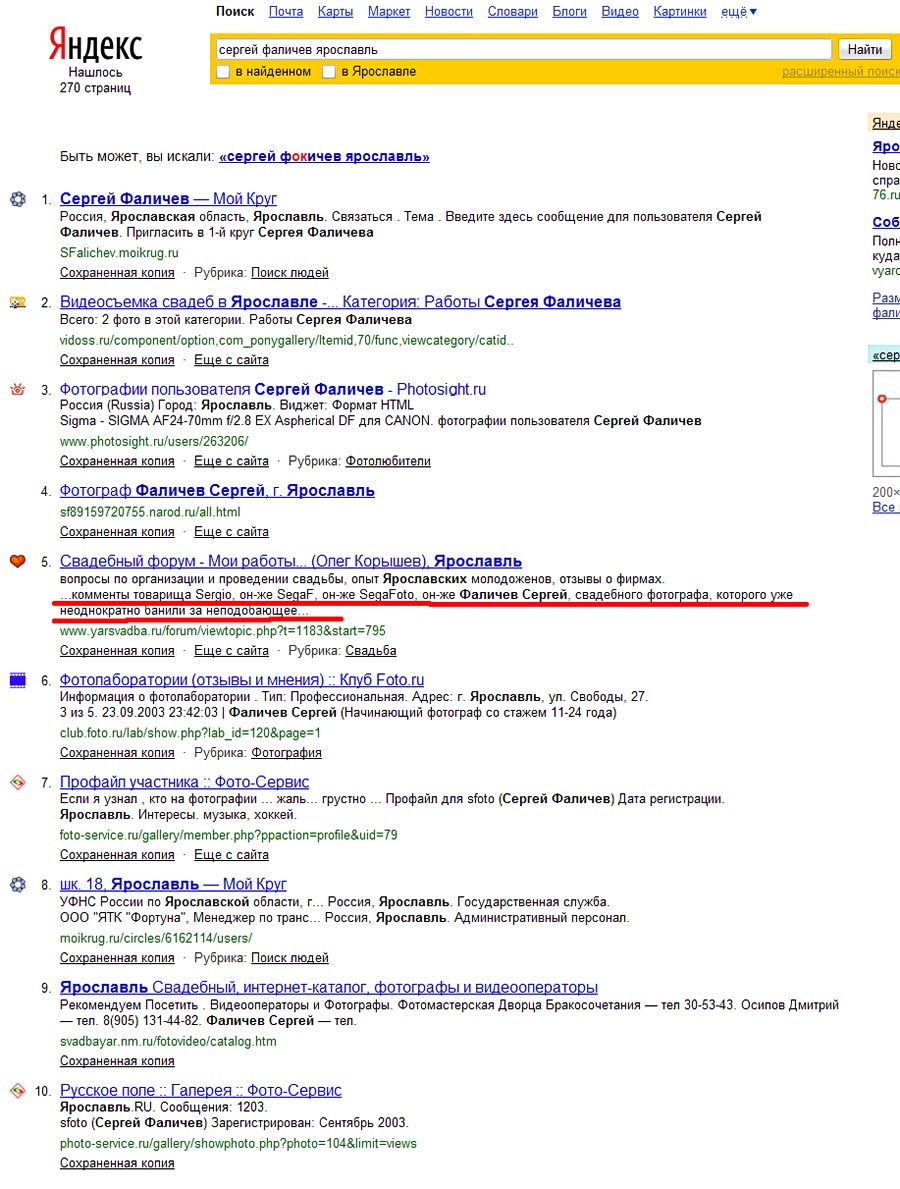Click the svadbayar.nm.ru/fotovideo/catalog.htm URL

pyautogui.click(x=168, y=1041)
